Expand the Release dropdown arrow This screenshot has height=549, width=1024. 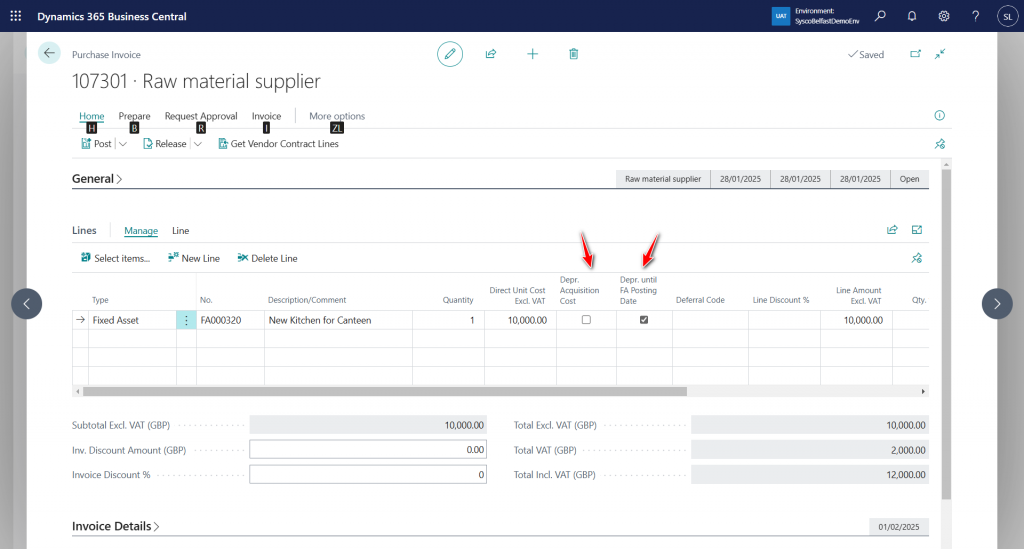click(x=197, y=144)
